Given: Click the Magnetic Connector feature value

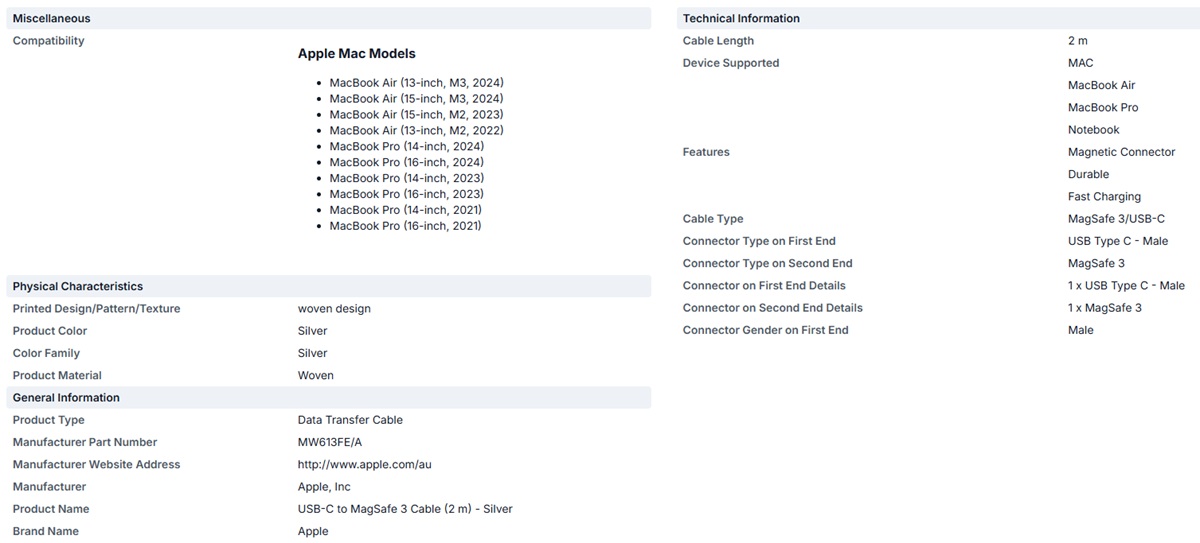Looking at the screenshot, I should [1121, 152].
